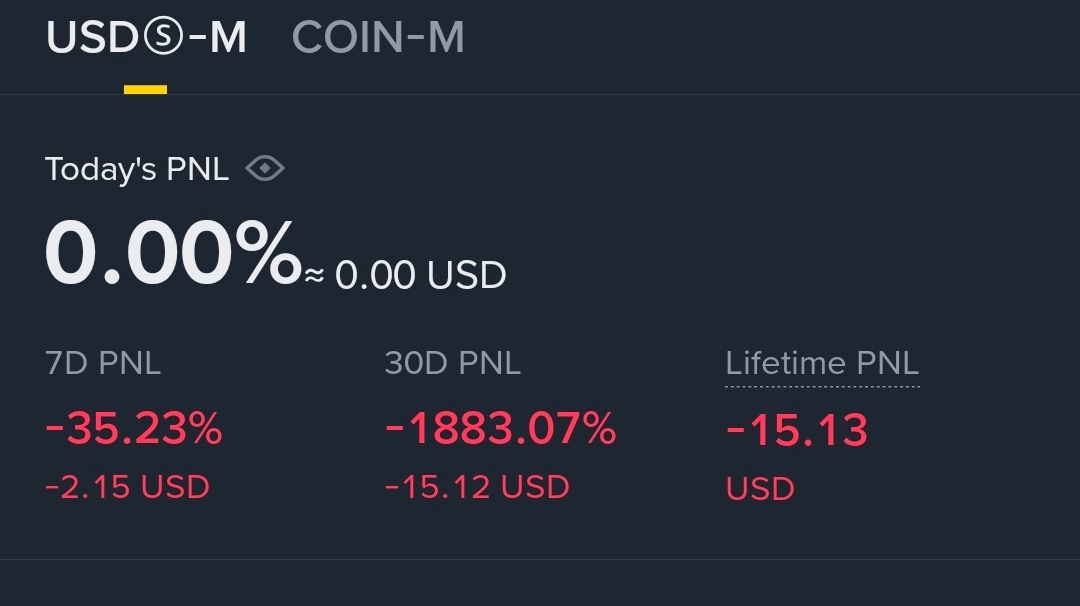Switch to the COIN-M tab
The width and height of the screenshot is (1080, 606).
point(378,38)
